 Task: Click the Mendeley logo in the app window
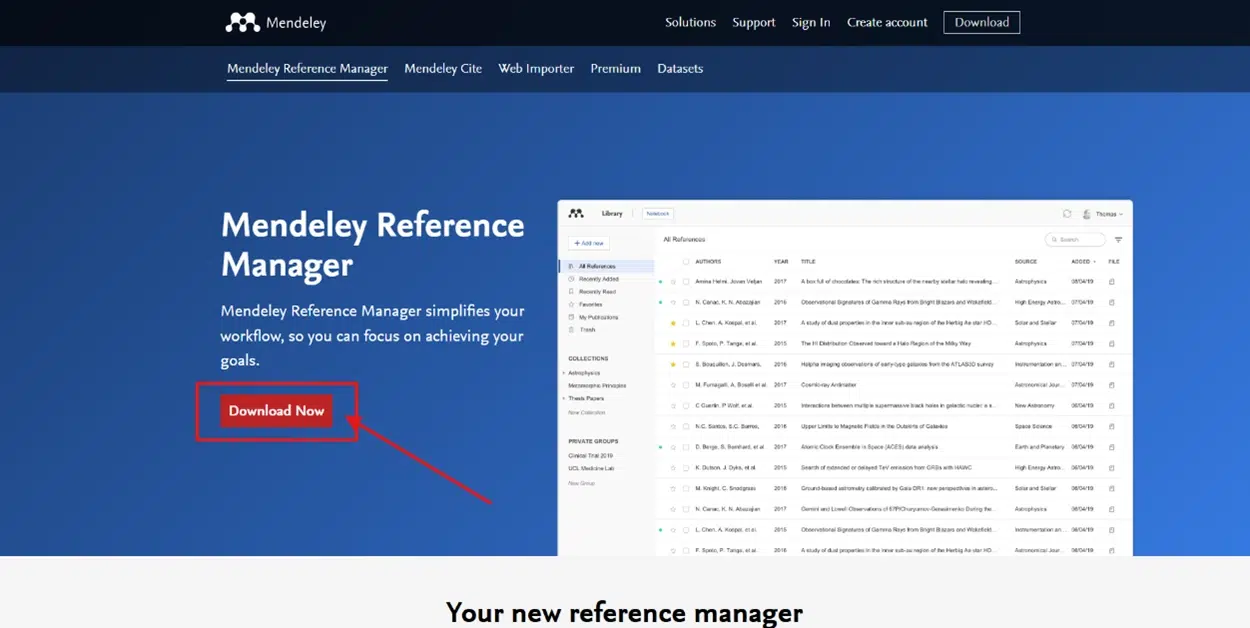576,213
